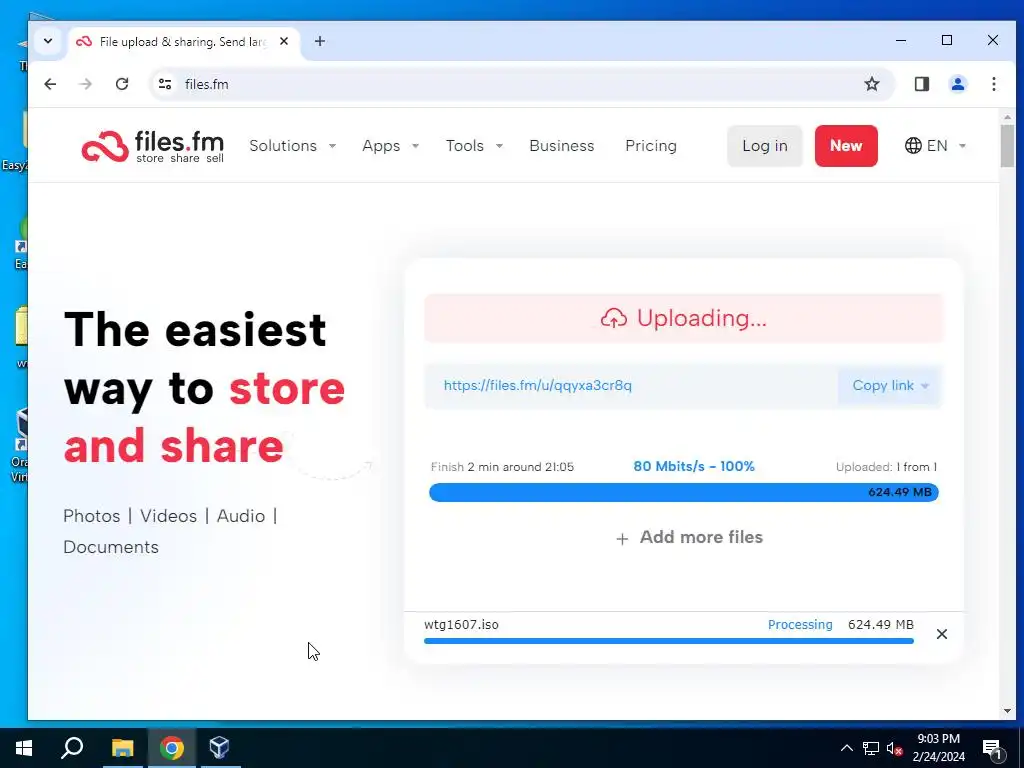Open the notification center icon
Image resolution: width=1024 pixels, height=768 pixels.
pyautogui.click(x=992, y=749)
